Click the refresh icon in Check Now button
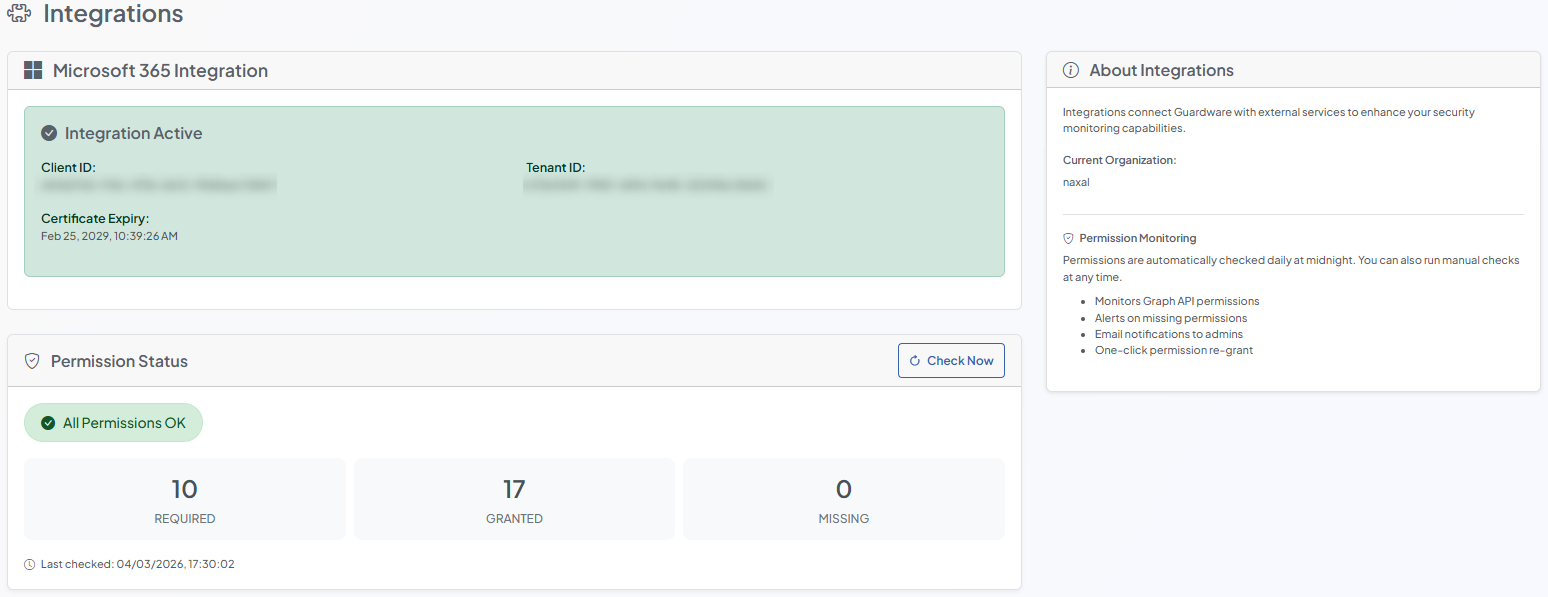The width and height of the screenshot is (1548, 597). [914, 361]
